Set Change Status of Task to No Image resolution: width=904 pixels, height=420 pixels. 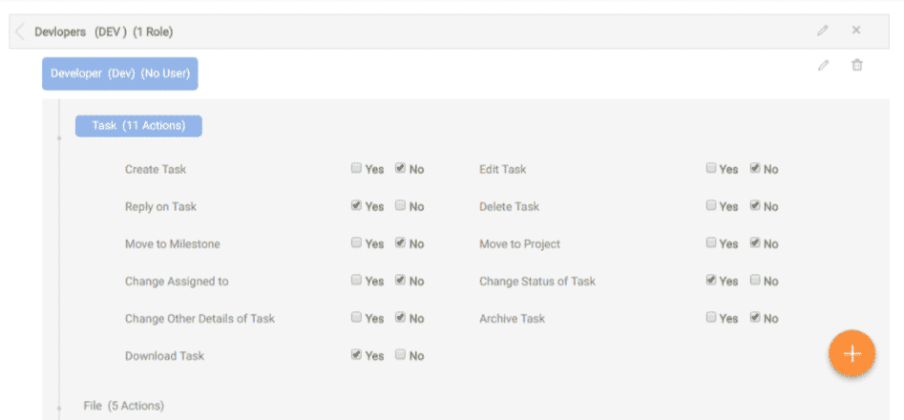tap(755, 281)
